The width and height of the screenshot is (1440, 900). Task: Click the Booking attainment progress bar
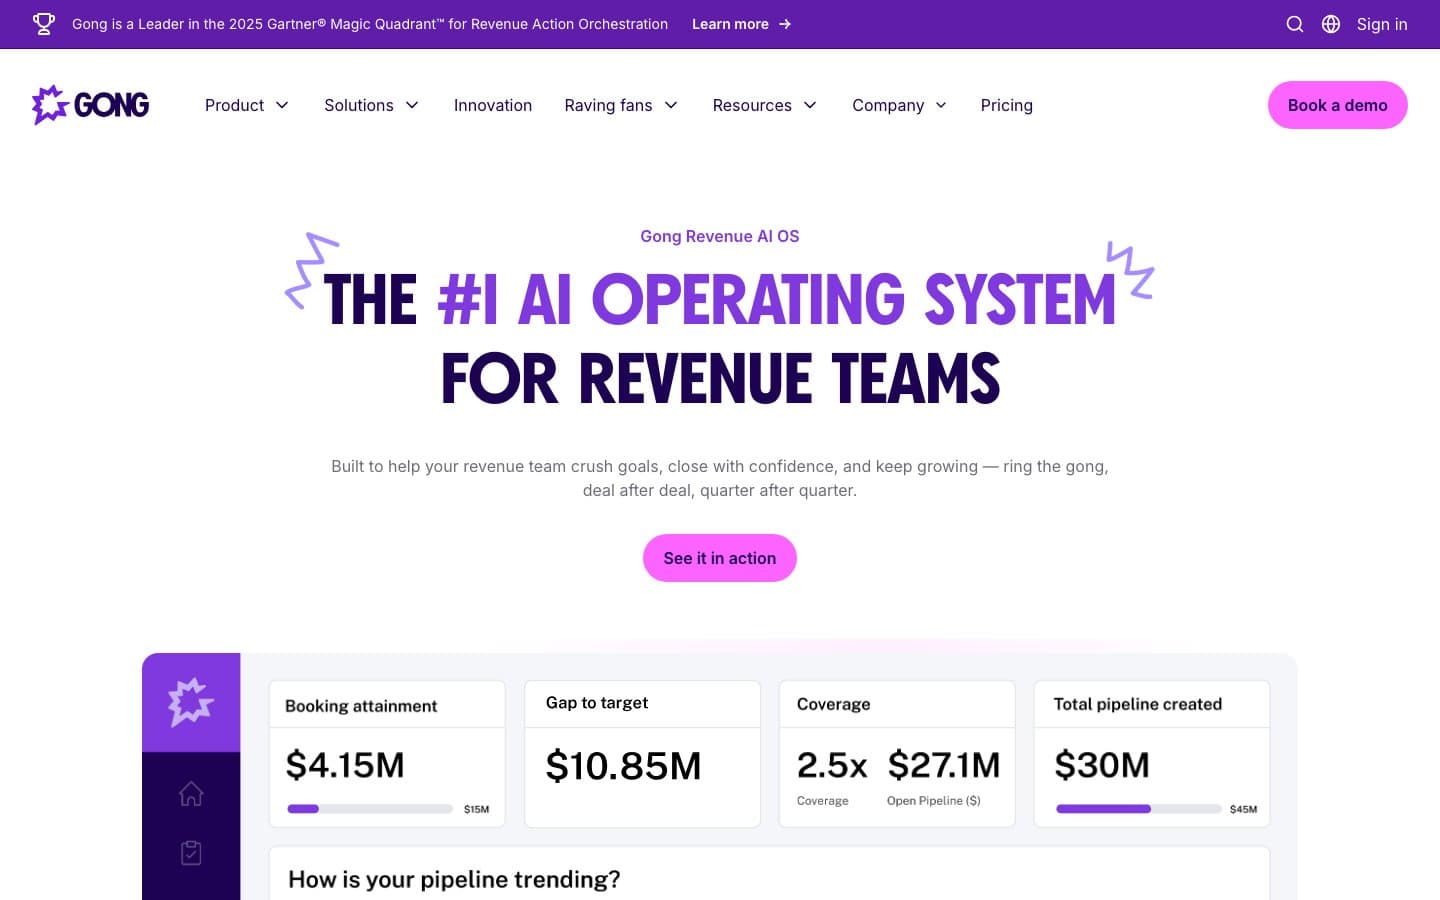(370, 809)
